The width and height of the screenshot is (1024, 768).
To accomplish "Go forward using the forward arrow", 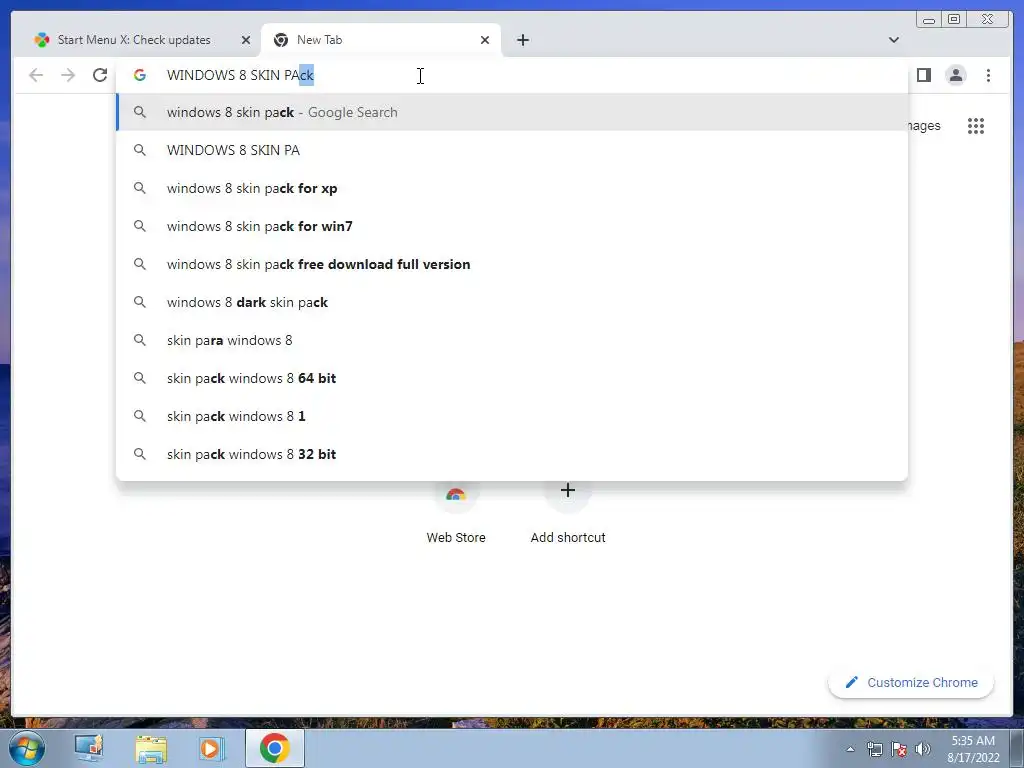I will click(x=68, y=75).
